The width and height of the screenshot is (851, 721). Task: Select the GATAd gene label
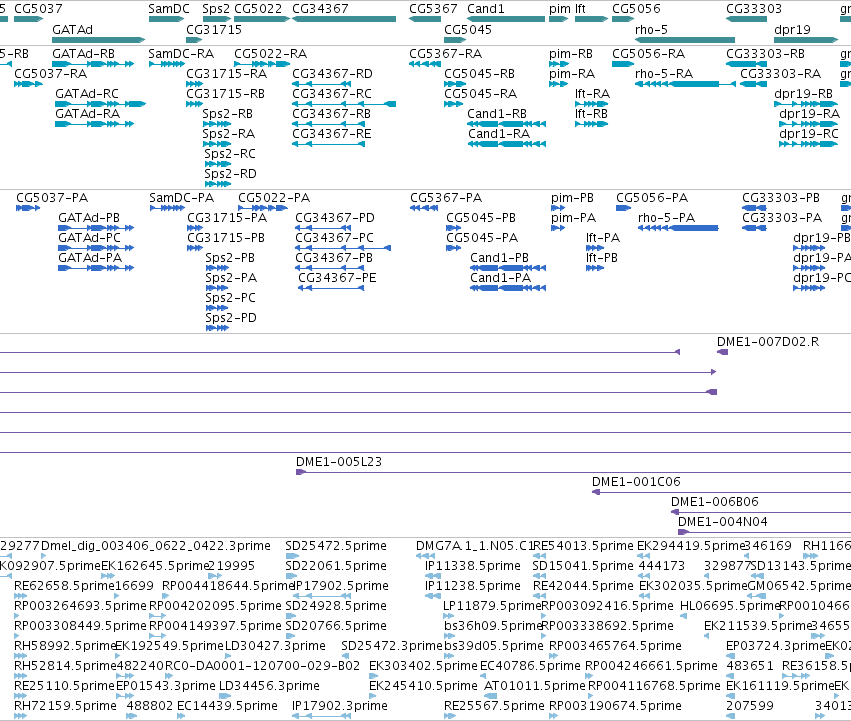[72, 29]
